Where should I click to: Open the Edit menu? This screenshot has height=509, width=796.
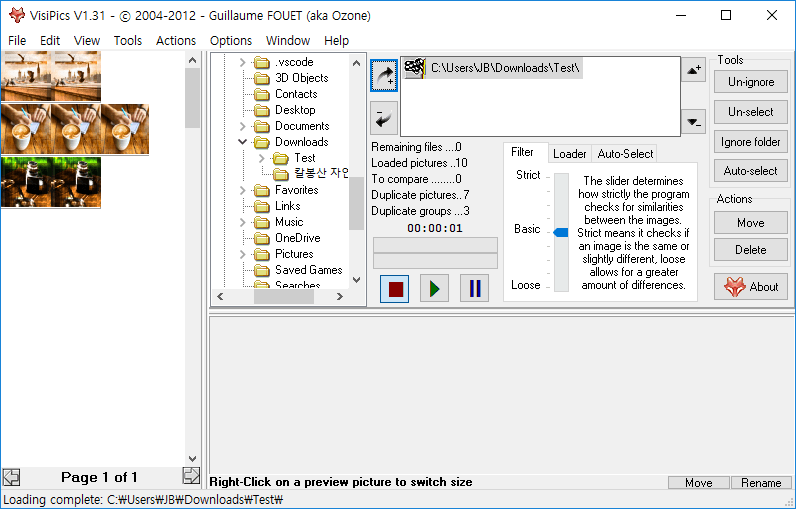(50, 41)
